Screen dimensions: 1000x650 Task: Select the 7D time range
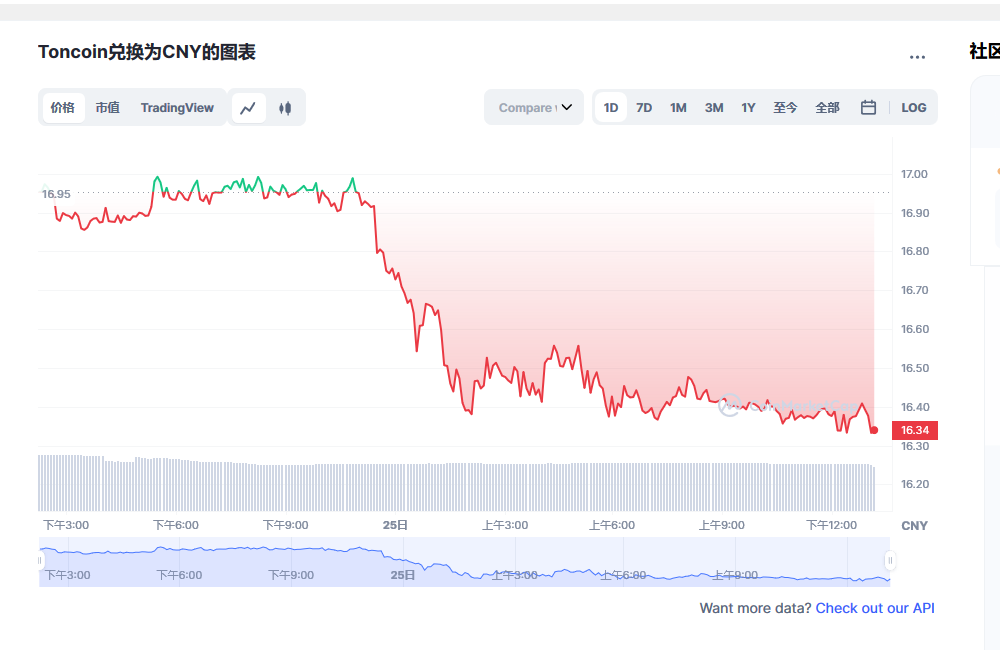click(x=644, y=108)
